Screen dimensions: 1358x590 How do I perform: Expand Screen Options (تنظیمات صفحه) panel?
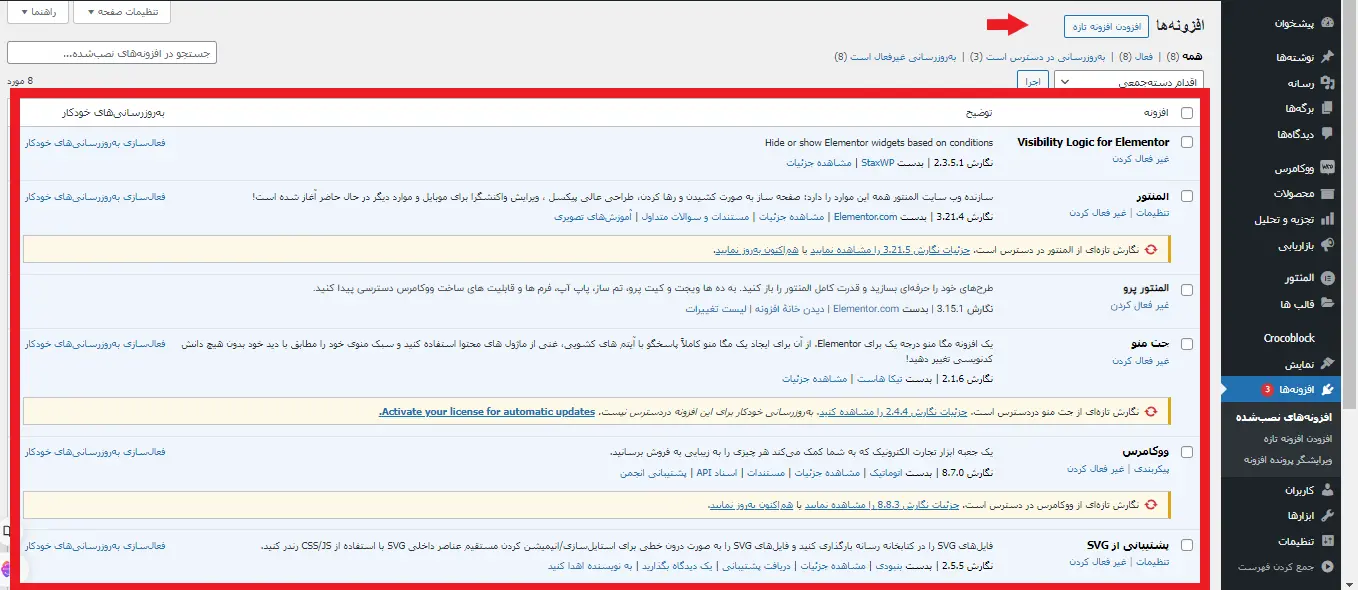121,12
